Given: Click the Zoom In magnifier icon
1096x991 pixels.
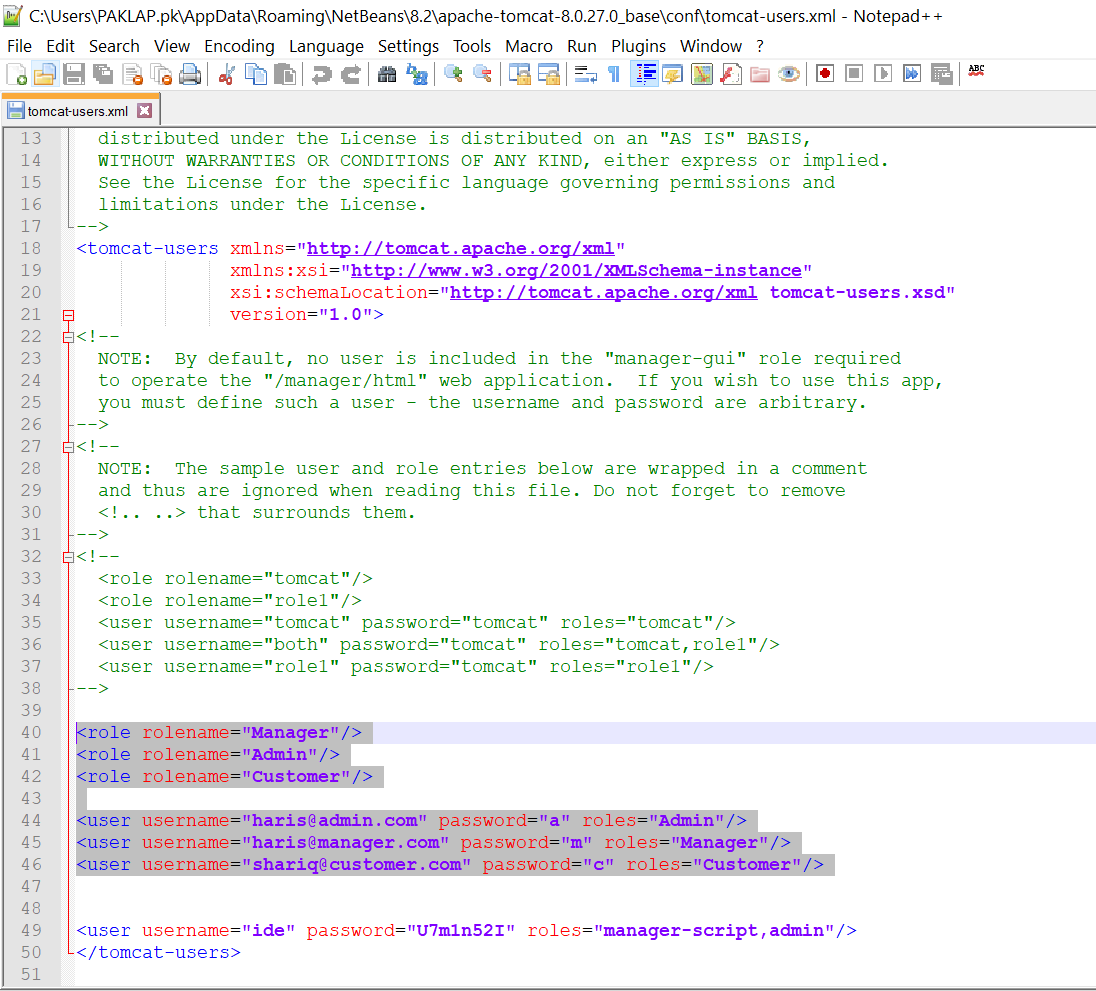Looking at the screenshot, I should pos(453,74).
